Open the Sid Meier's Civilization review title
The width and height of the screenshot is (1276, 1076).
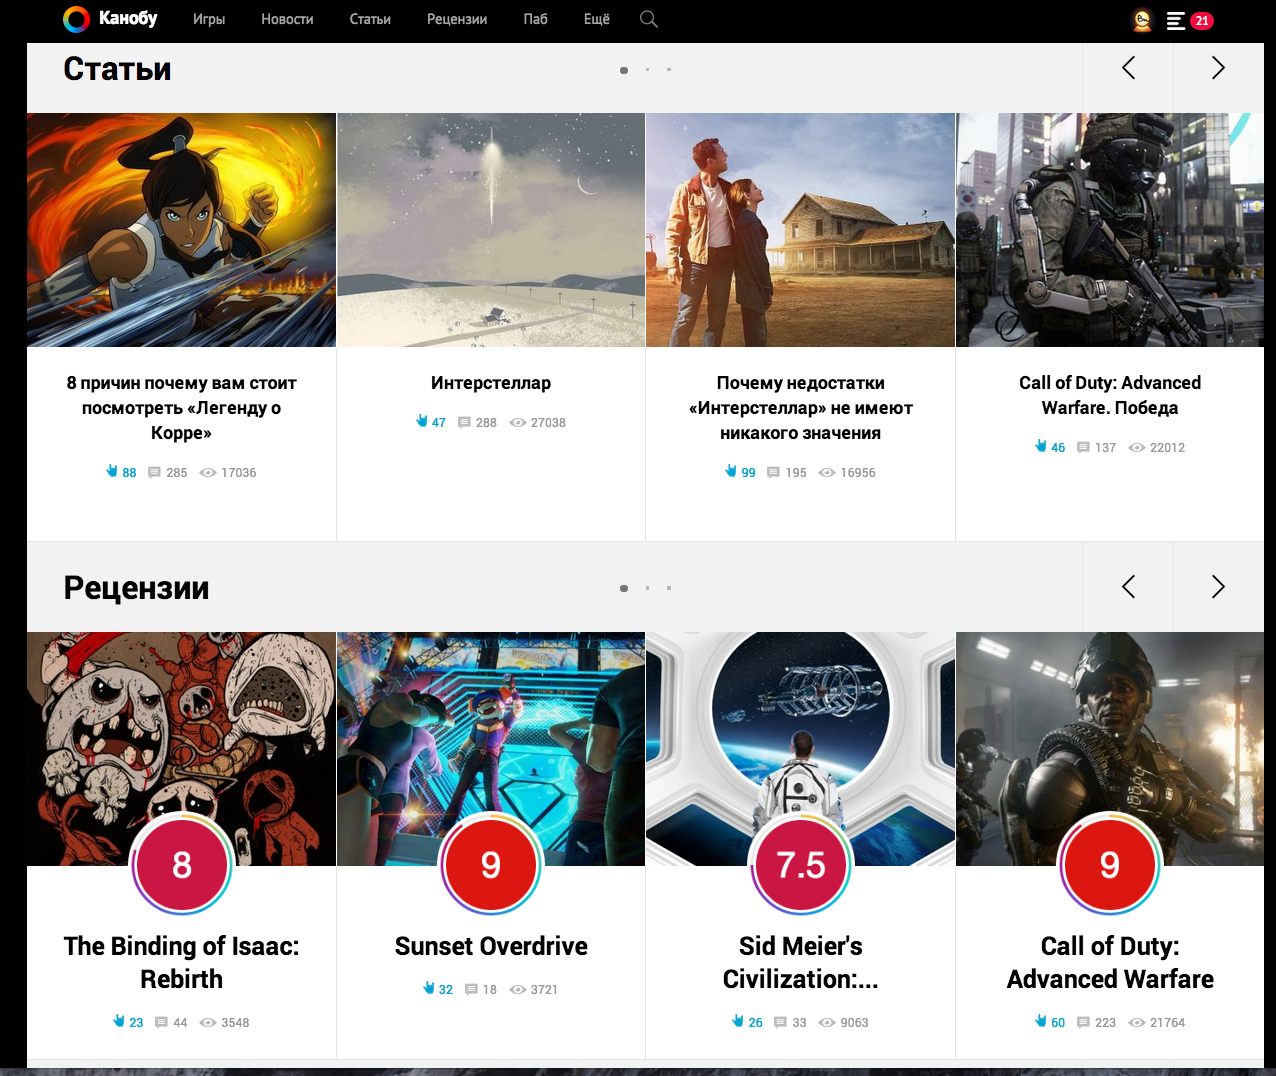pos(801,962)
